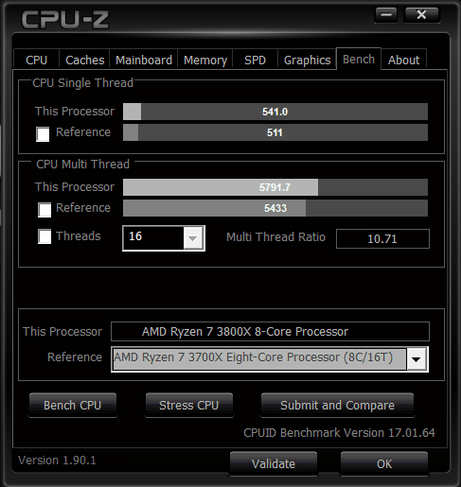The height and width of the screenshot is (487, 461).
Task: Click the Validate button
Action: tap(273, 463)
